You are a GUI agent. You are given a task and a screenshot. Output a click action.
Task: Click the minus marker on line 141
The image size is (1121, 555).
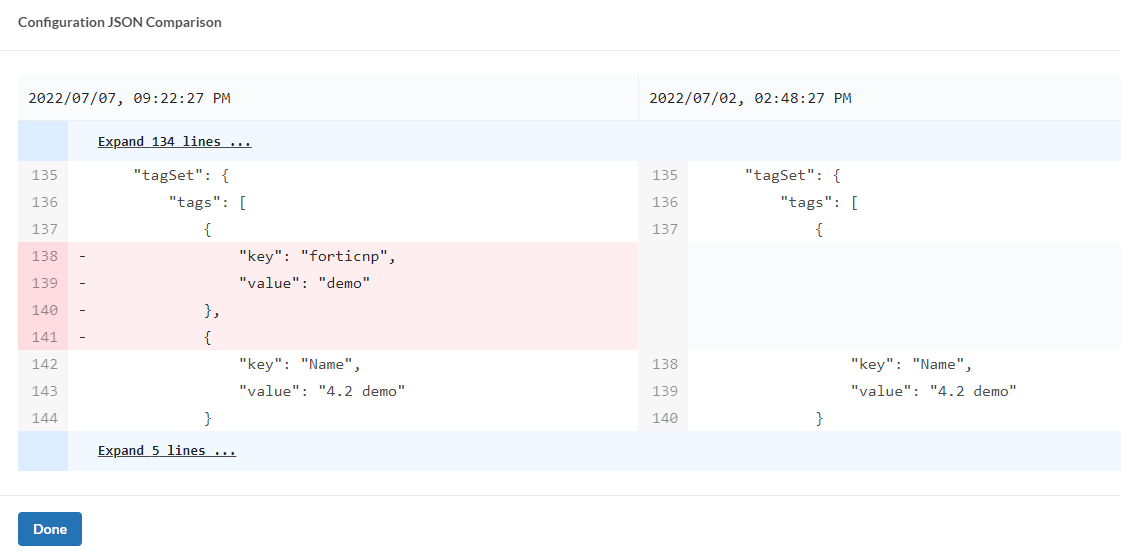[82, 337]
